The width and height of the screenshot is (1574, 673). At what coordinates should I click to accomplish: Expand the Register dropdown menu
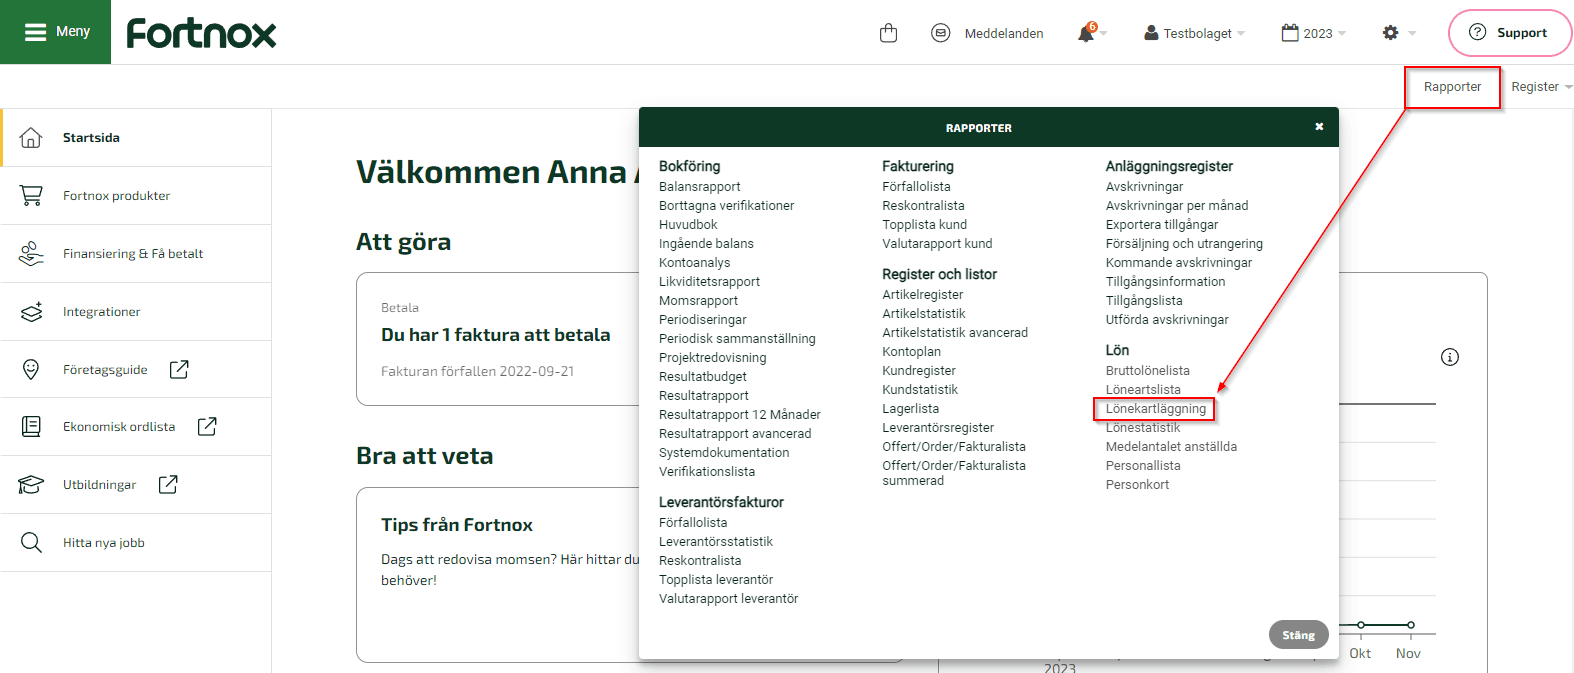point(1542,87)
